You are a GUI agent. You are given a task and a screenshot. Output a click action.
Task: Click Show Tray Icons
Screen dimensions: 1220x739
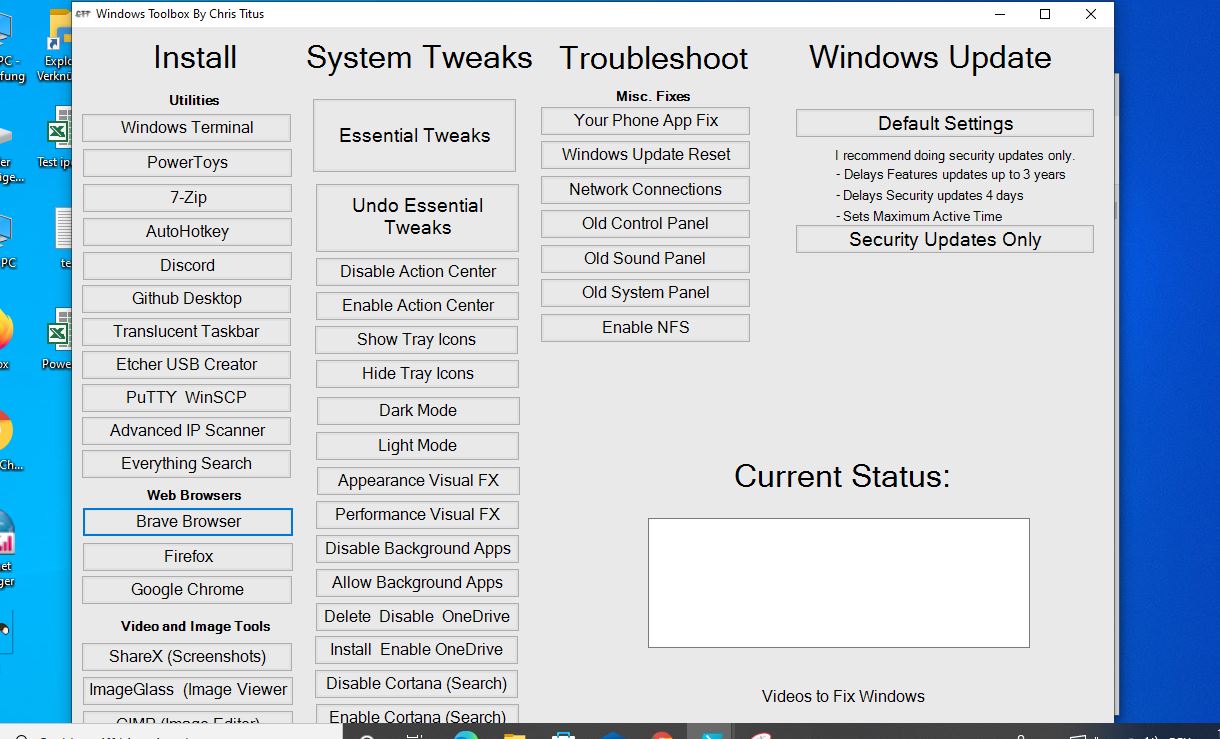click(417, 340)
